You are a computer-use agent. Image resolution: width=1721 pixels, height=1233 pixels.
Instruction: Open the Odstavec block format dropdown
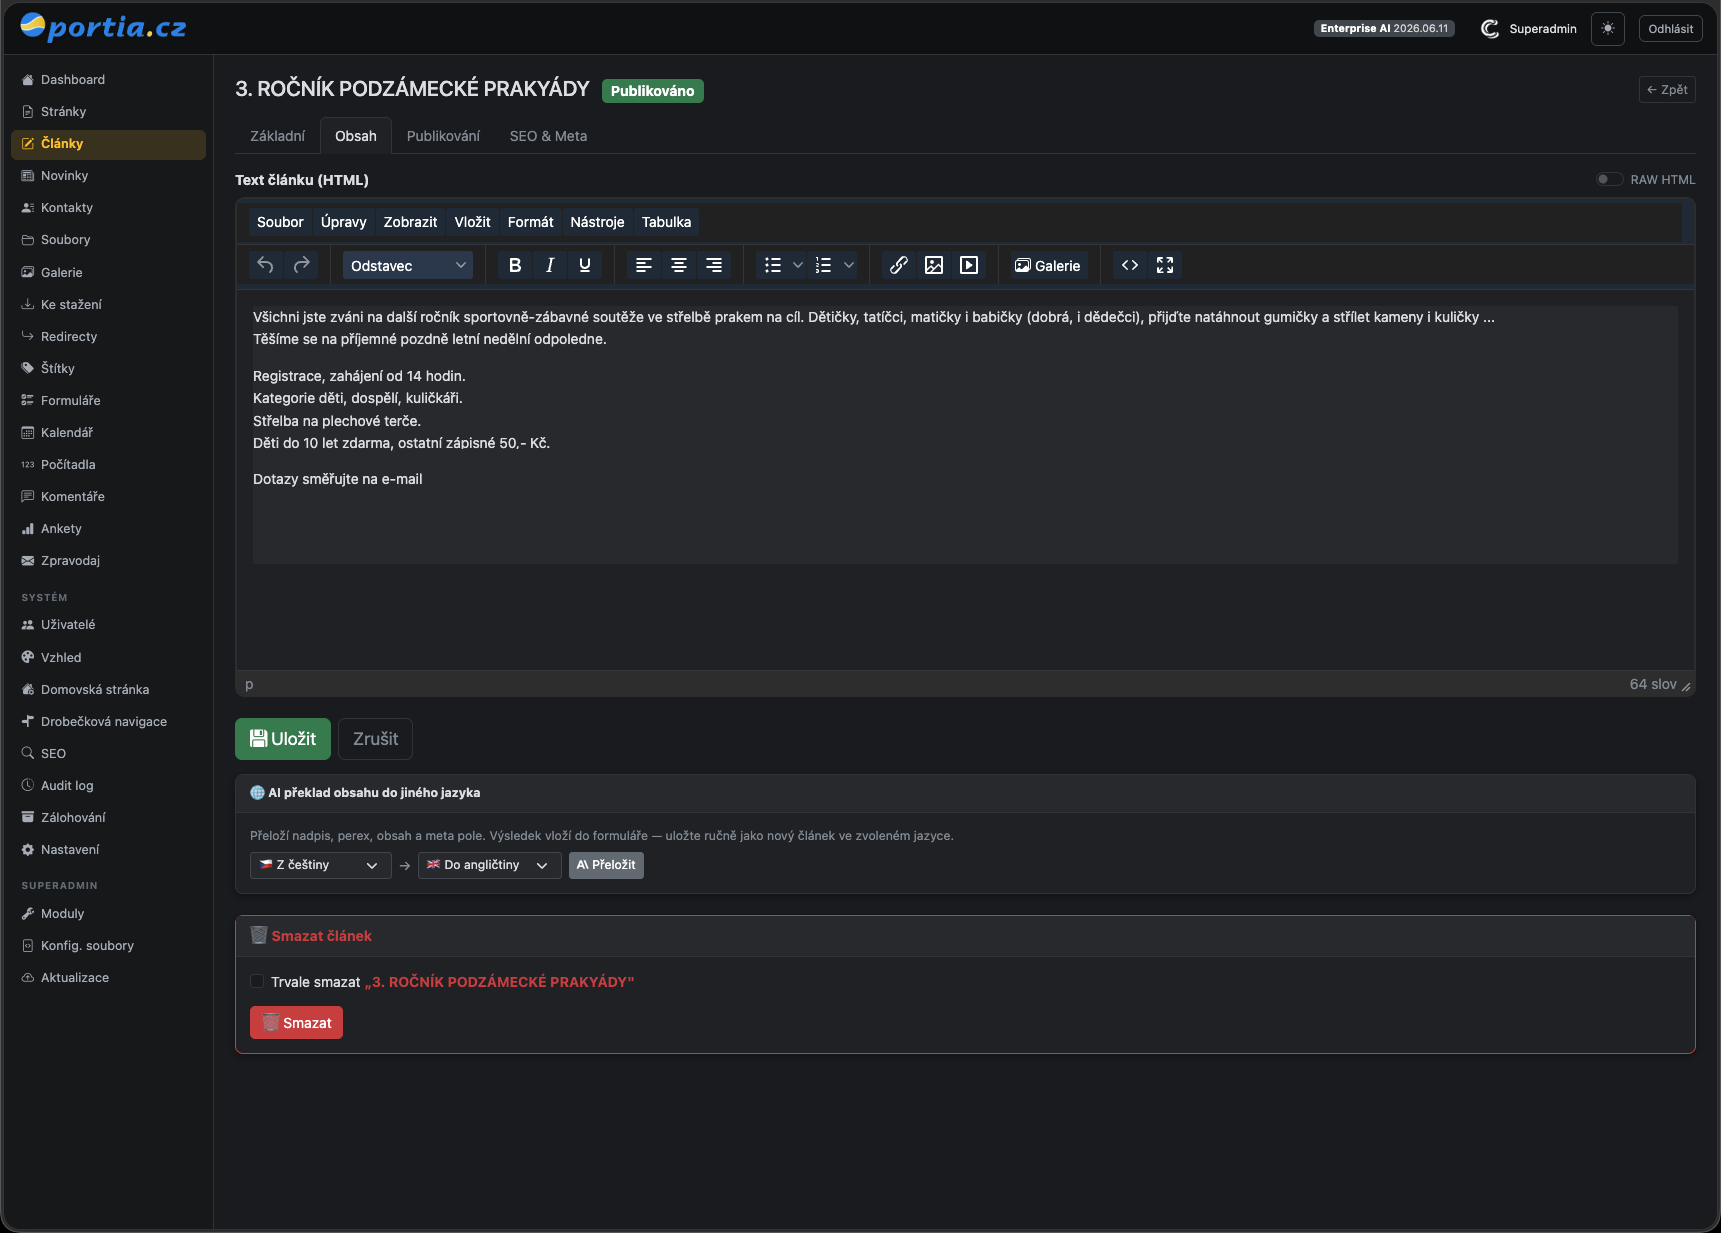(x=408, y=265)
